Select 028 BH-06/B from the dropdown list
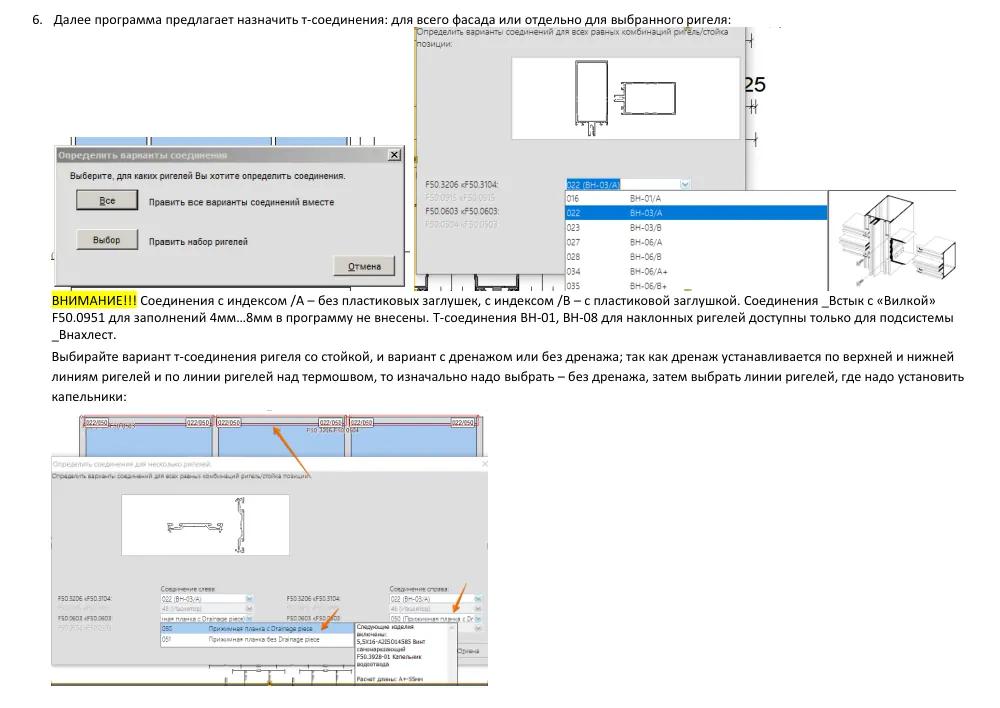This screenshot has height=708, width=1000. (696, 257)
